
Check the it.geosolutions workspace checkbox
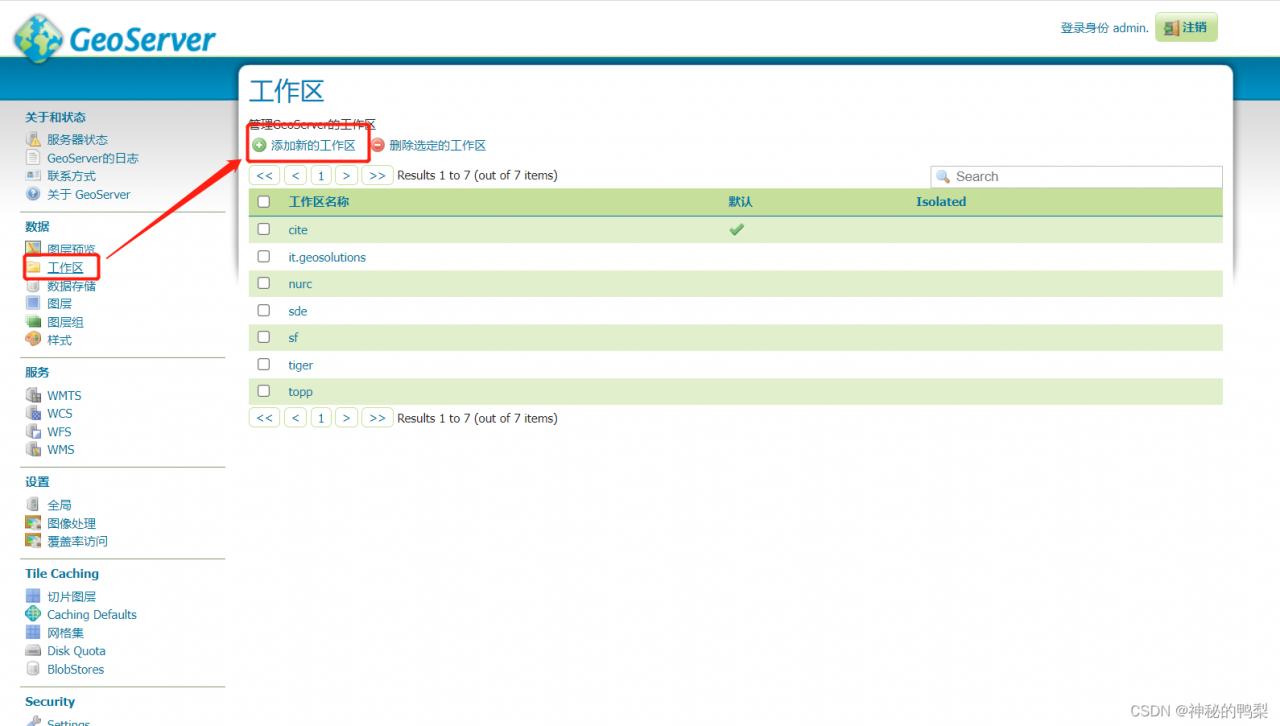(264, 256)
